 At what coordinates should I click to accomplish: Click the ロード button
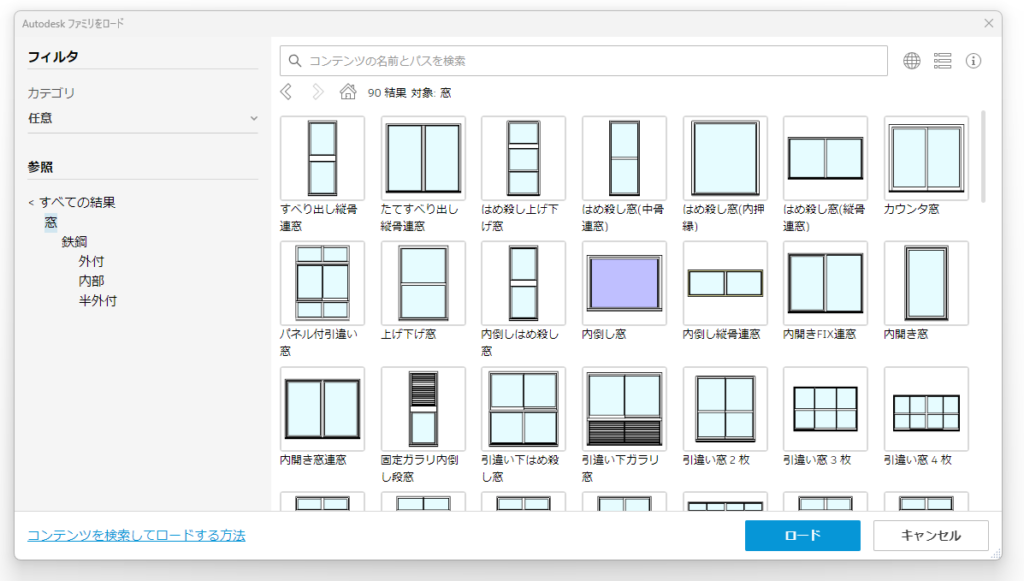(802, 535)
